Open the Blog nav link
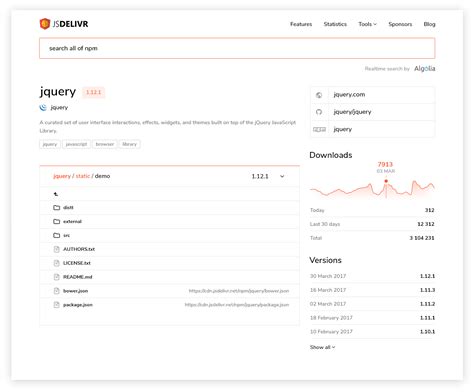Screen dimensions: 474x392 429,24
